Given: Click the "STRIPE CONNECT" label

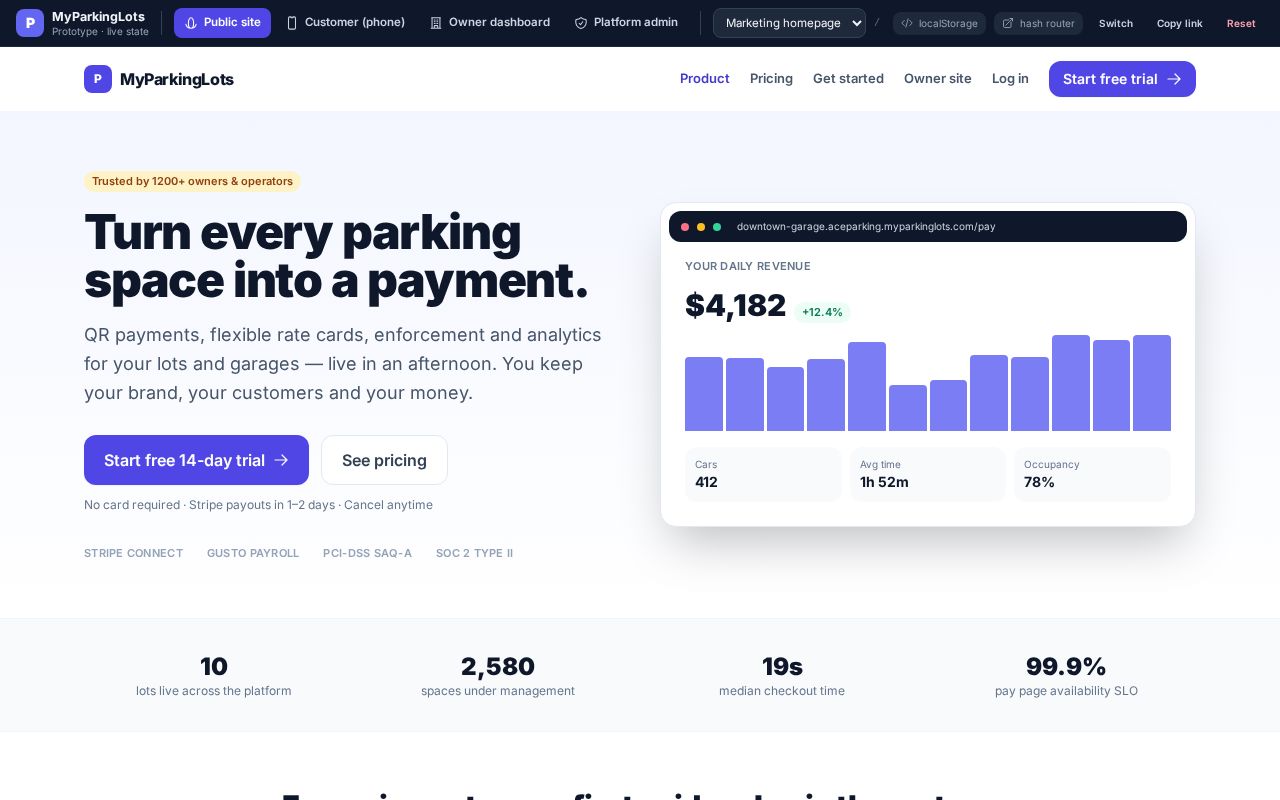Looking at the screenshot, I should click(x=134, y=553).
